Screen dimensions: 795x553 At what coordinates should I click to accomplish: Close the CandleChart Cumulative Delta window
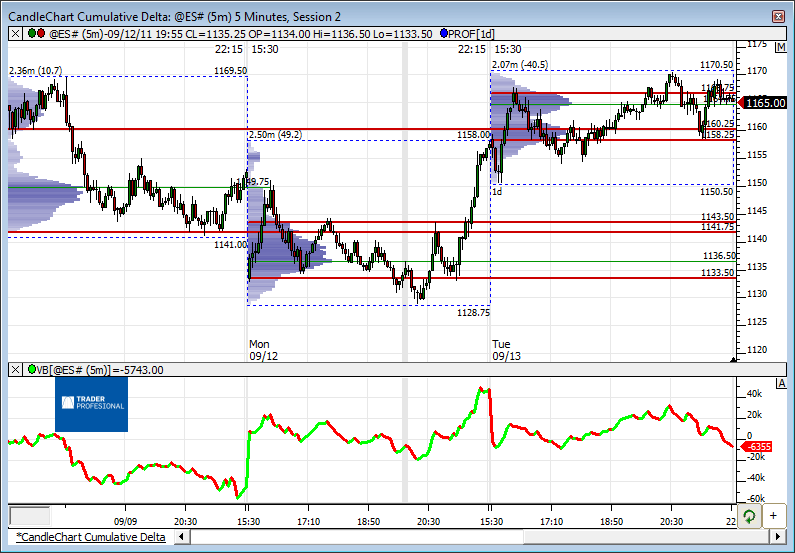click(x=778, y=17)
